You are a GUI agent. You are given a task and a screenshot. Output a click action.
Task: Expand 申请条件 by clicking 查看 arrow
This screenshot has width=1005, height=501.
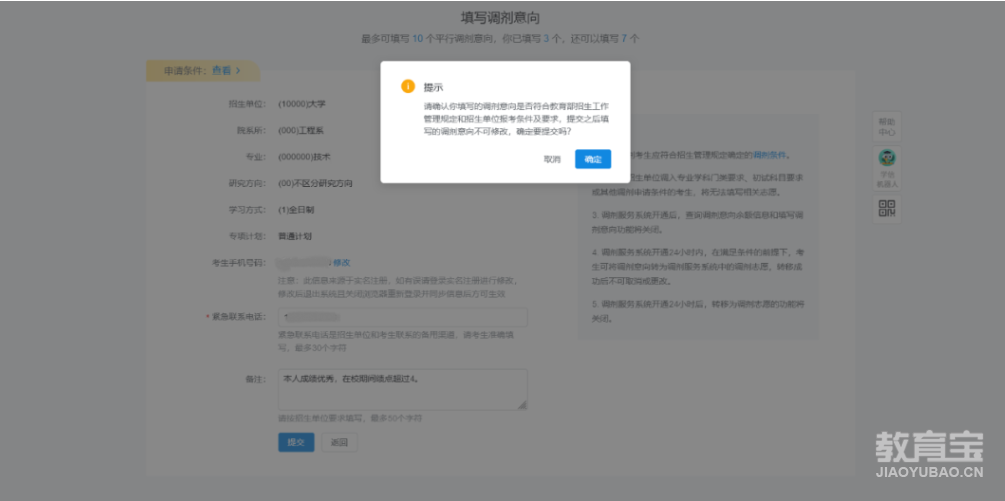(225, 70)
